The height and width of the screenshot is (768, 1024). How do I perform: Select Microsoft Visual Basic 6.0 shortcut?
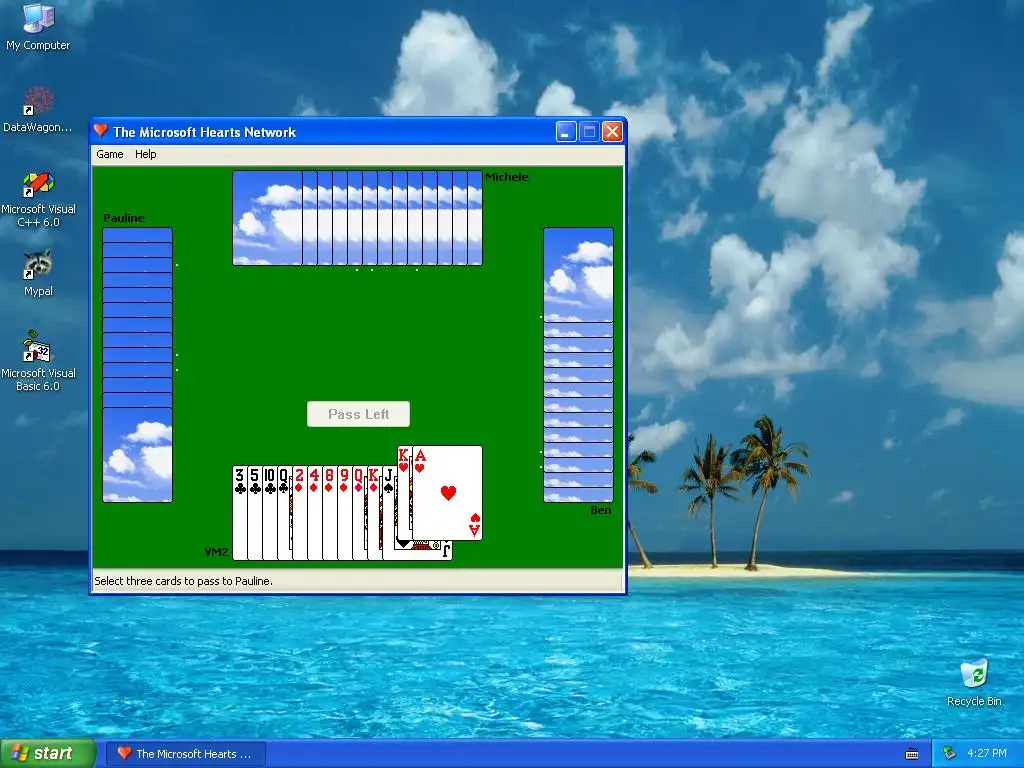pyautogui.click(x=38, y=361)
